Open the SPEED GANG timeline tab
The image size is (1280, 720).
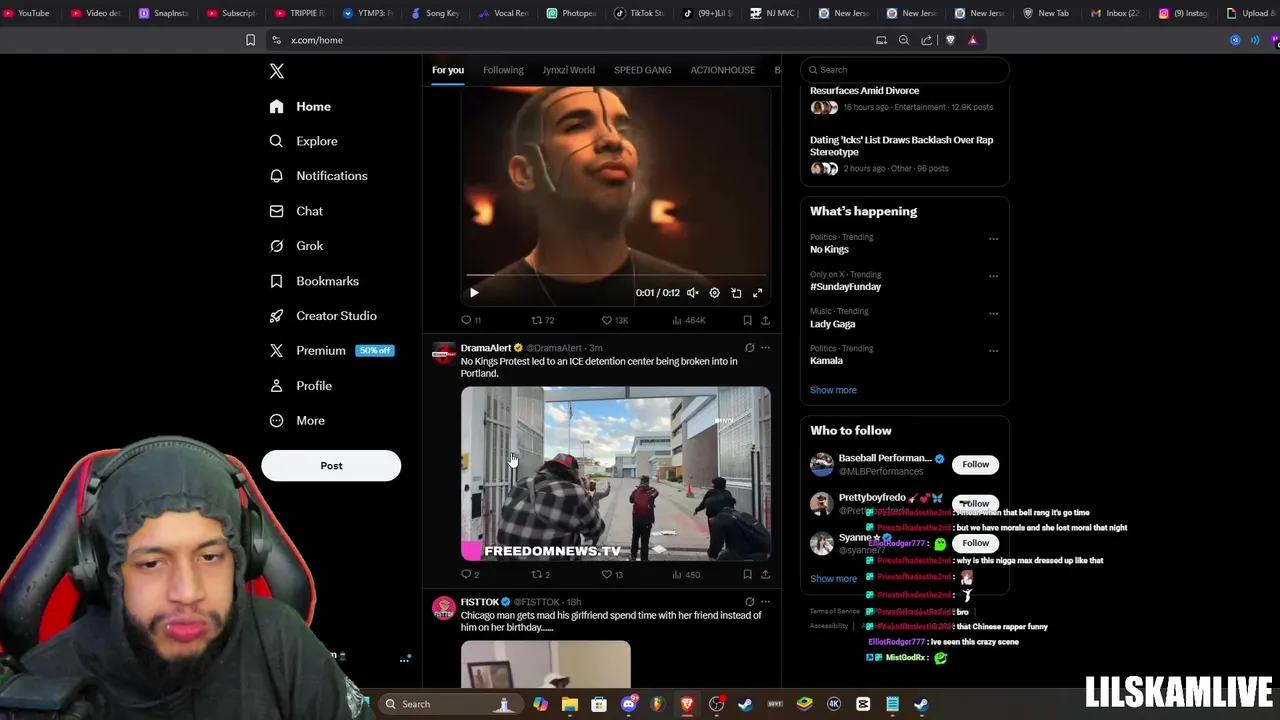(x=642, y=70)
